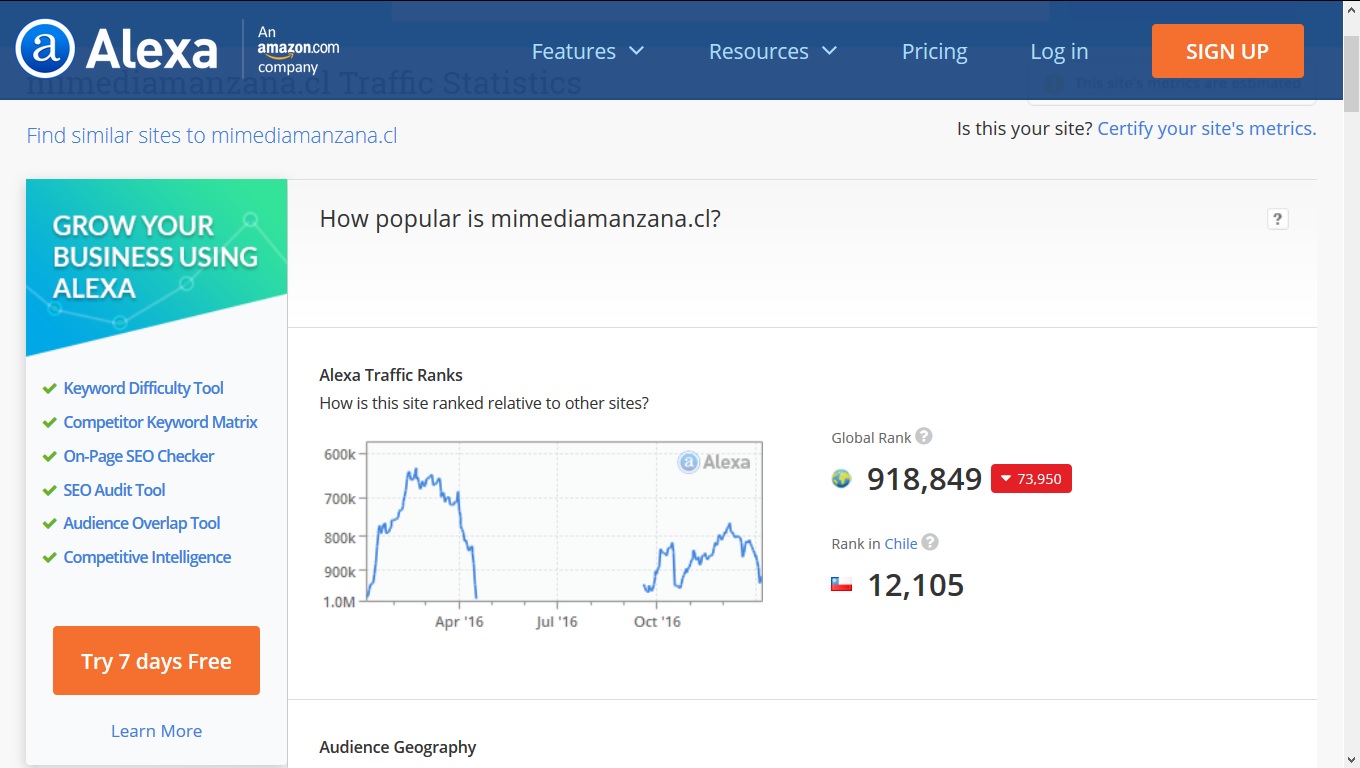Open the On-Page SEO Checker link

[x=139, y=456]
